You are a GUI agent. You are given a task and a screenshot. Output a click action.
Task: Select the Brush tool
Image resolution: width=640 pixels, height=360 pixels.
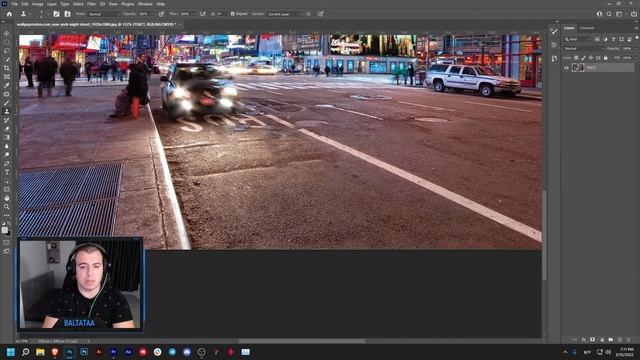[7, 102]
